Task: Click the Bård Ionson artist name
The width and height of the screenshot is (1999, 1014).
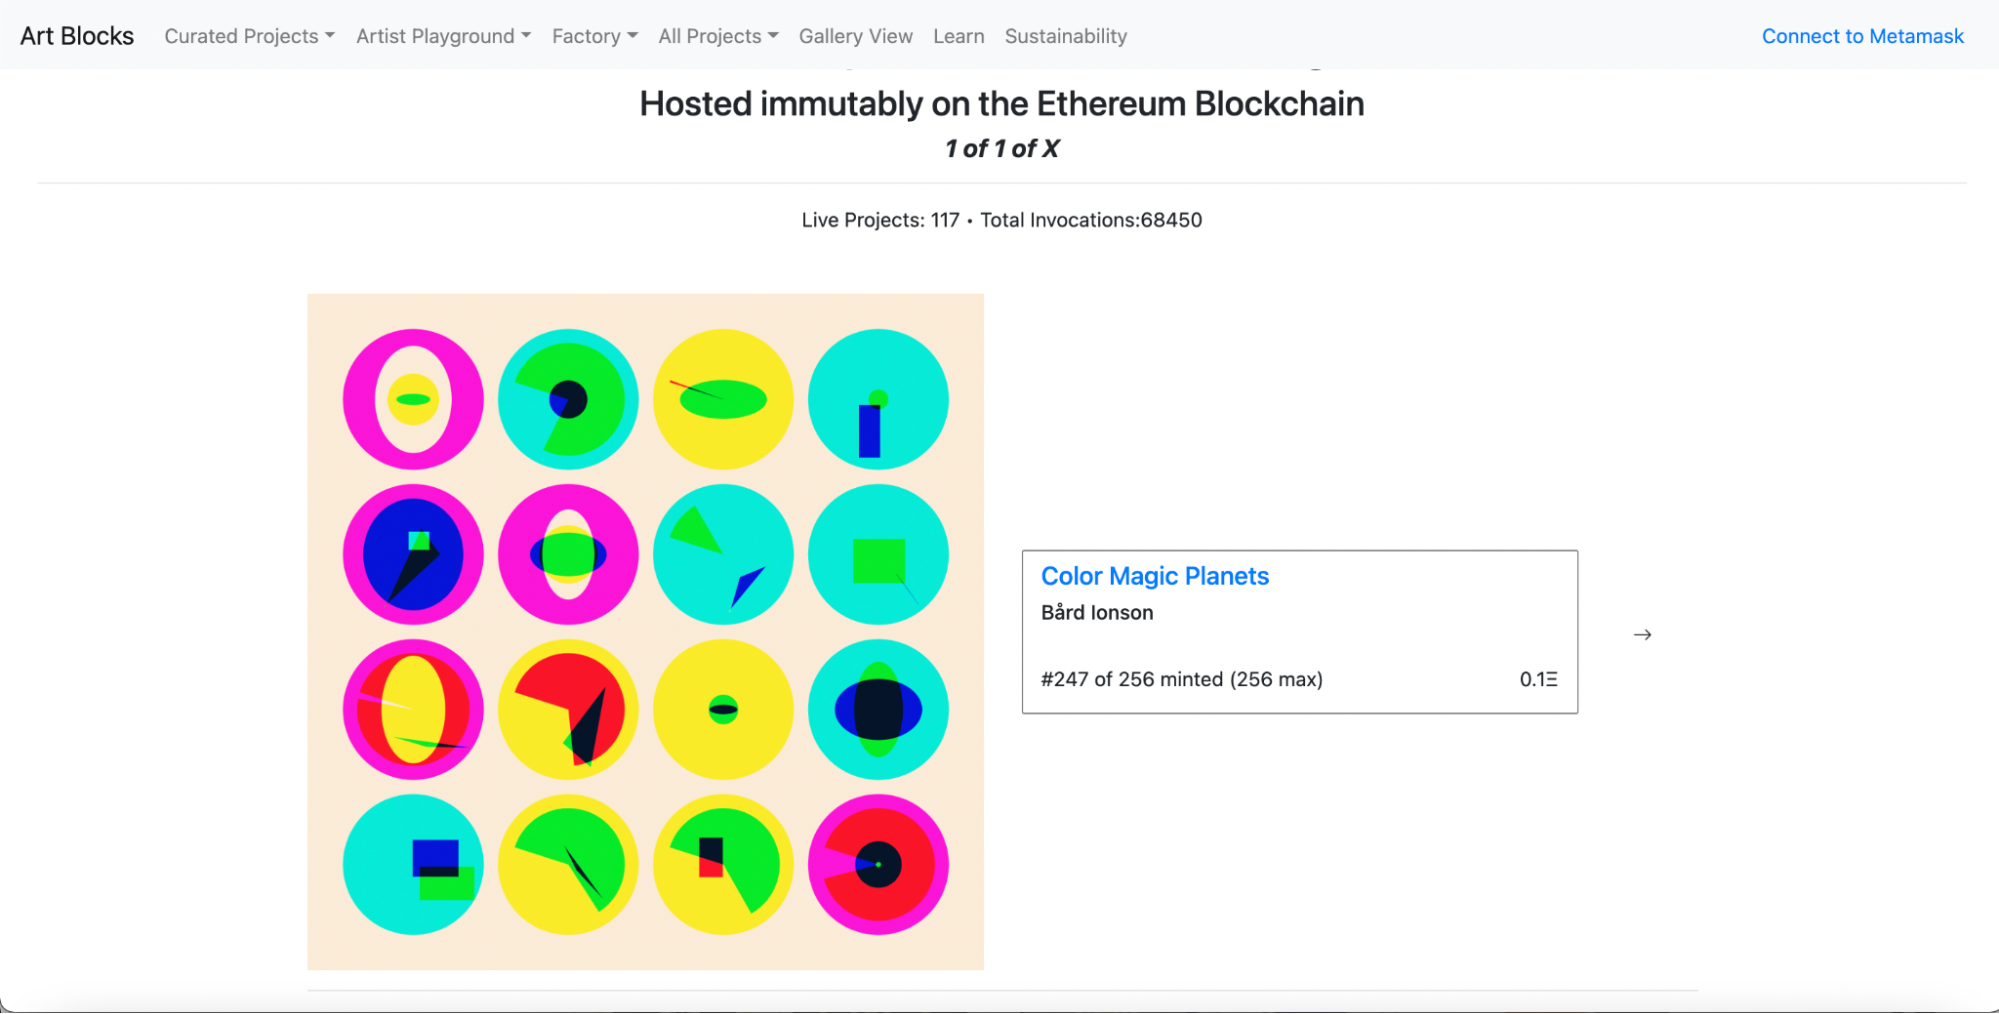Action: point(1097,613)
